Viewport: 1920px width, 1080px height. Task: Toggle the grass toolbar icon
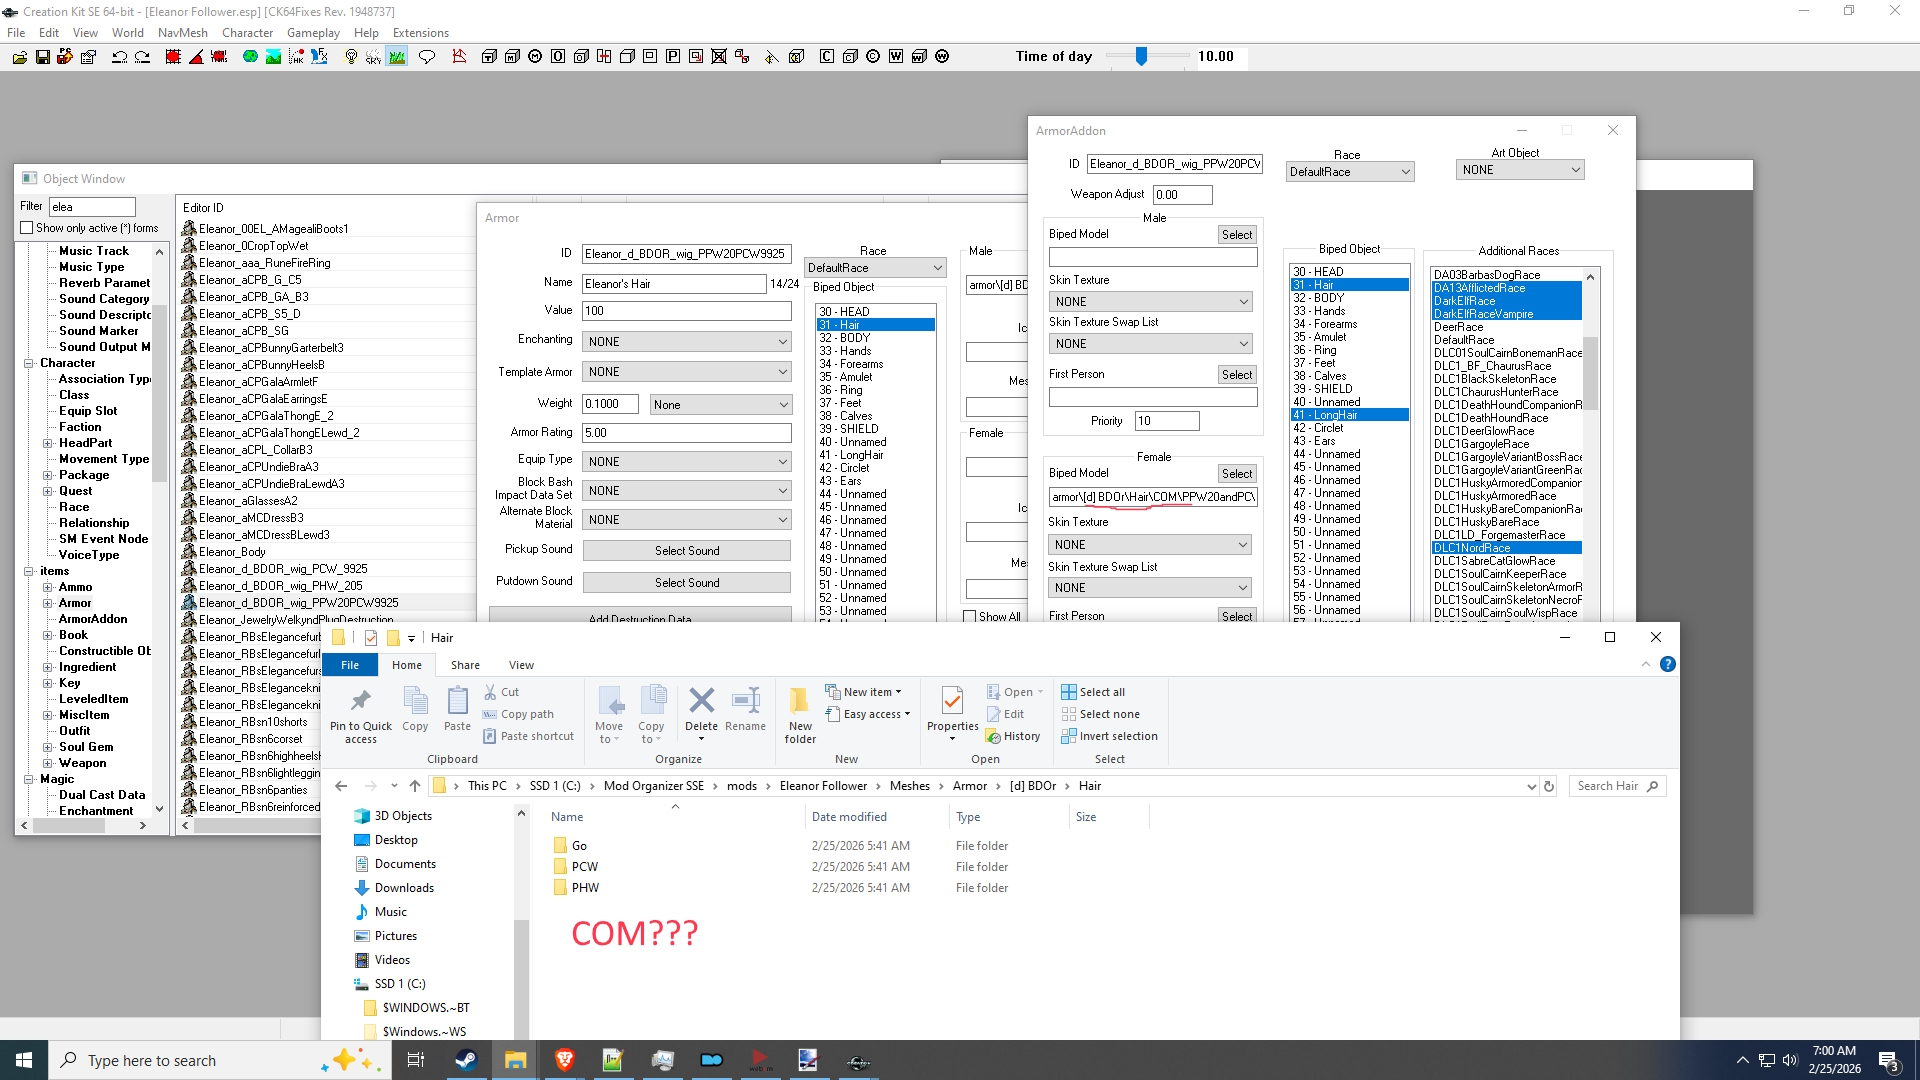point(397,57)
